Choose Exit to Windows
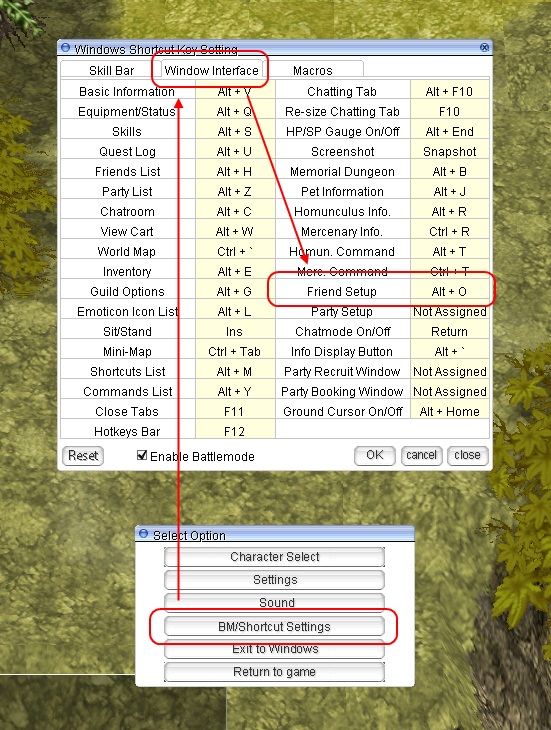Screen dimensions: 551x730 click(275, 649)
